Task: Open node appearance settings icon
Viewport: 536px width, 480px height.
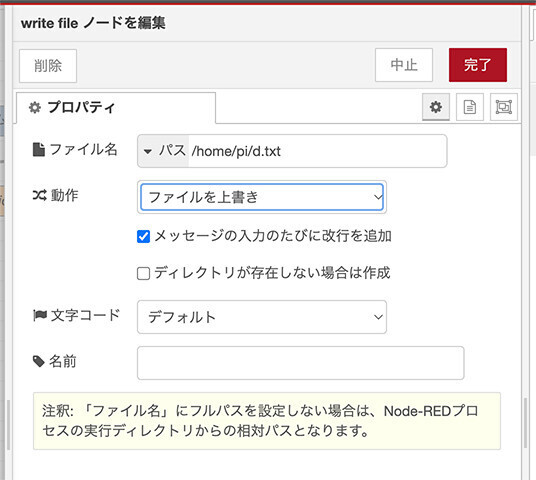Action: tap(504, 107)
